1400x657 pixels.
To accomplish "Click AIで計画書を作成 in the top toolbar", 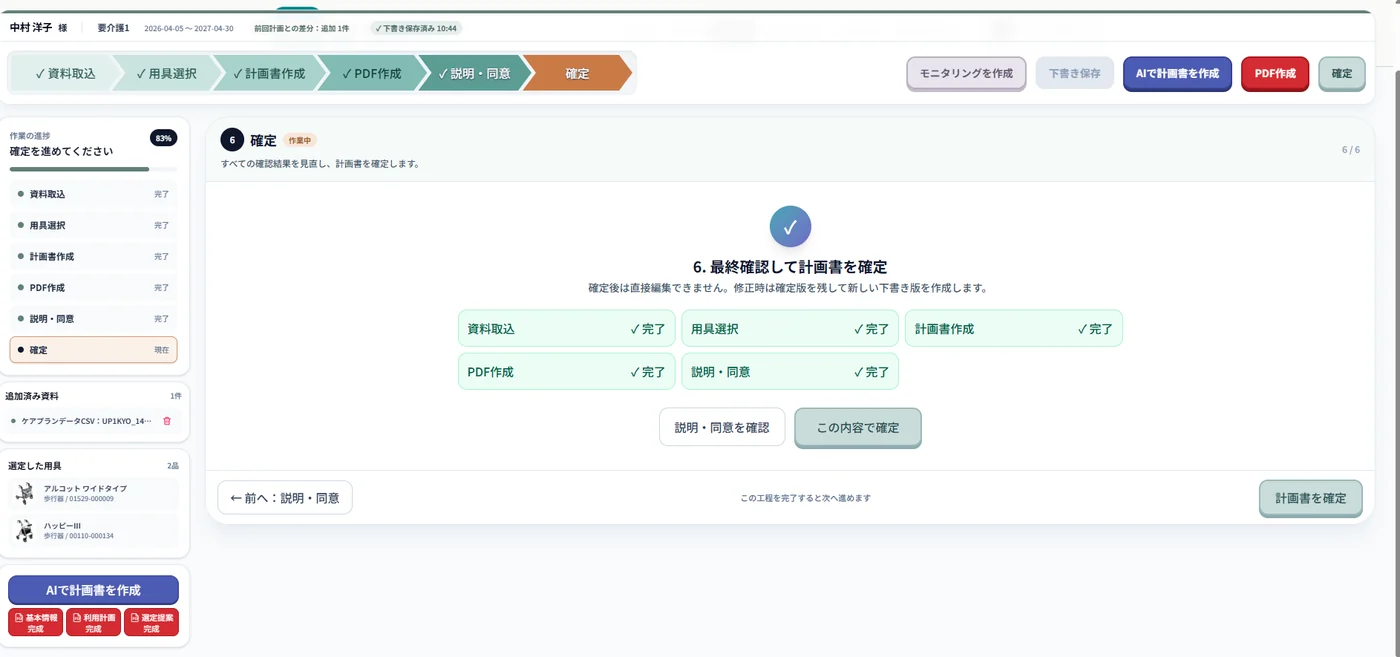I will coord(1177,73).
